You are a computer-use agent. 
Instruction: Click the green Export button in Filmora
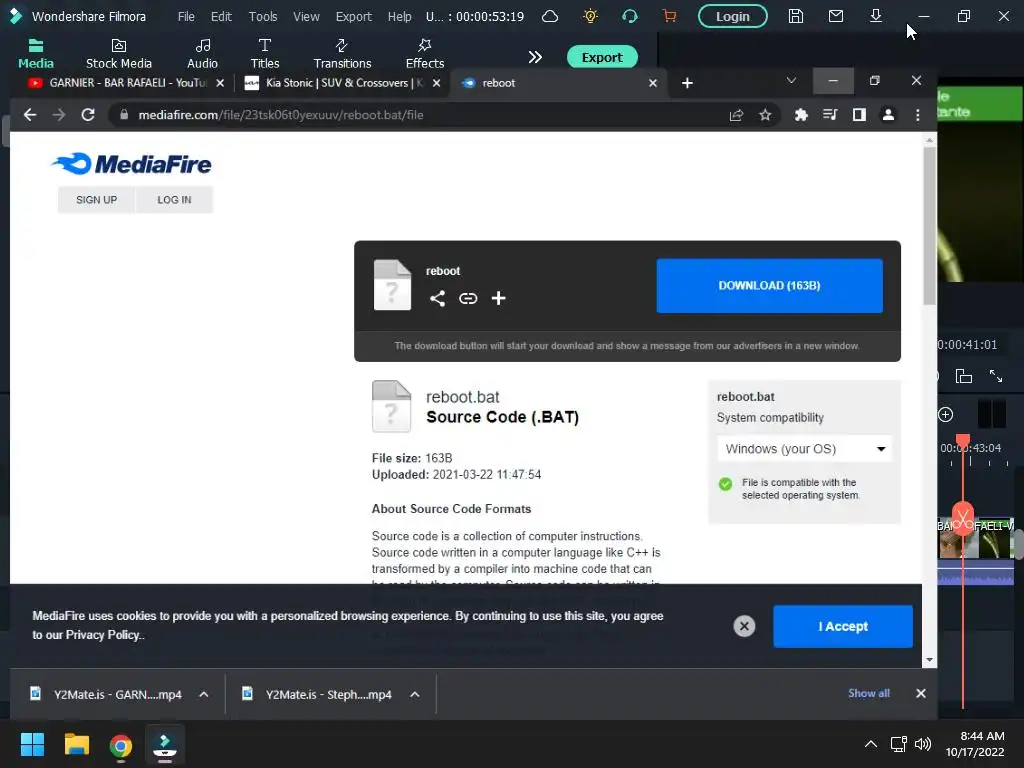(601, 57)
